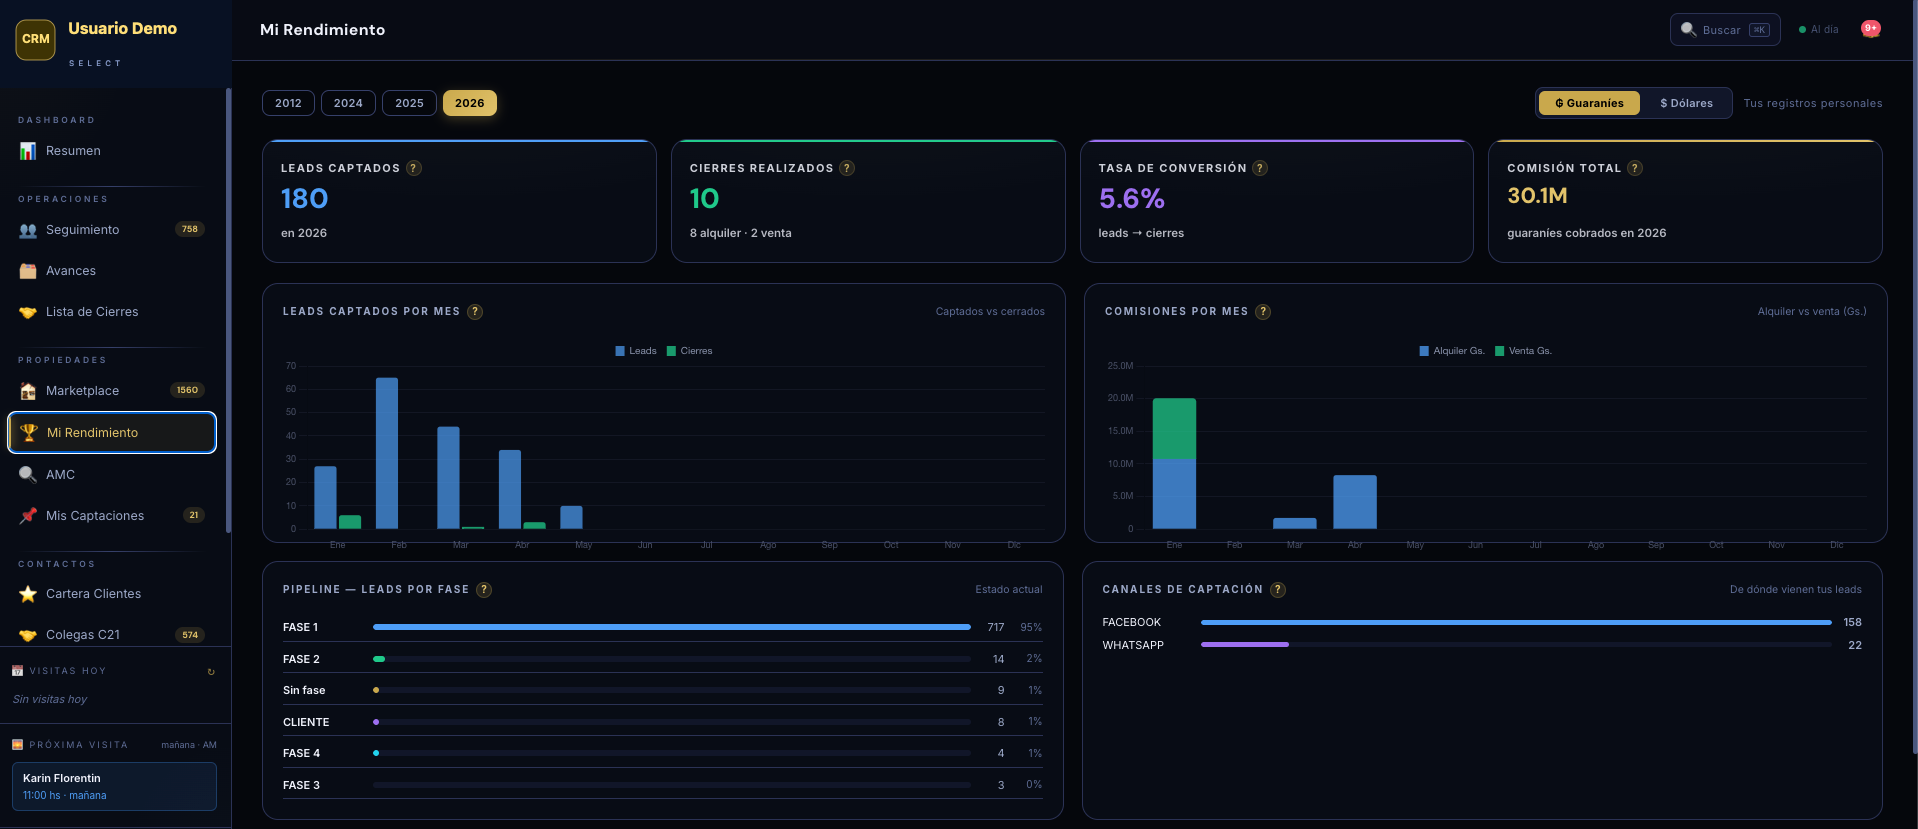The height and width of the screenshot is (829, 1918).
Task: Open AMC in the sidebar
Action: tap(112, 475)
